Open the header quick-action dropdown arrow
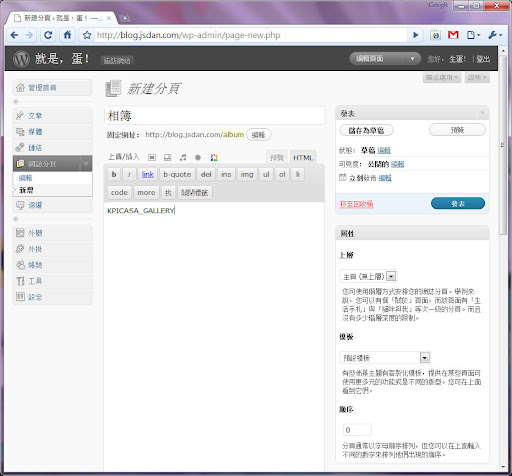 click(413, 59)
